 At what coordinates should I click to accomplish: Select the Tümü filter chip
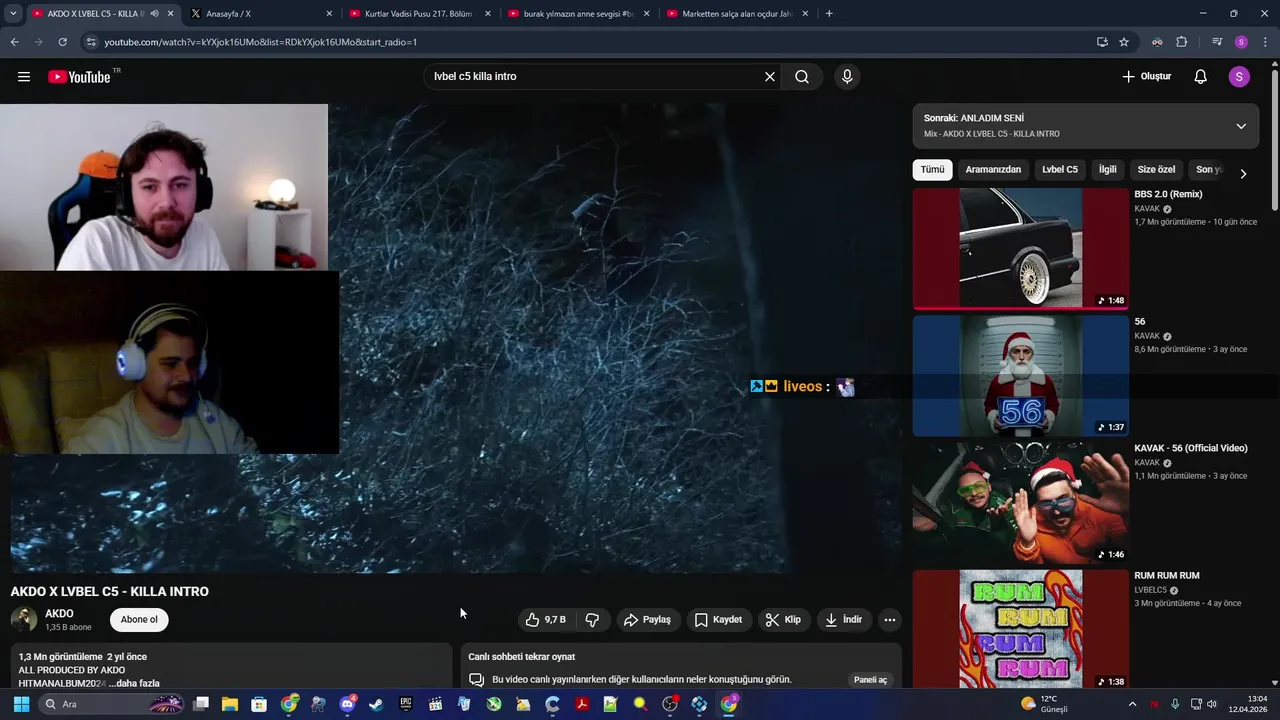coord(932,170)
